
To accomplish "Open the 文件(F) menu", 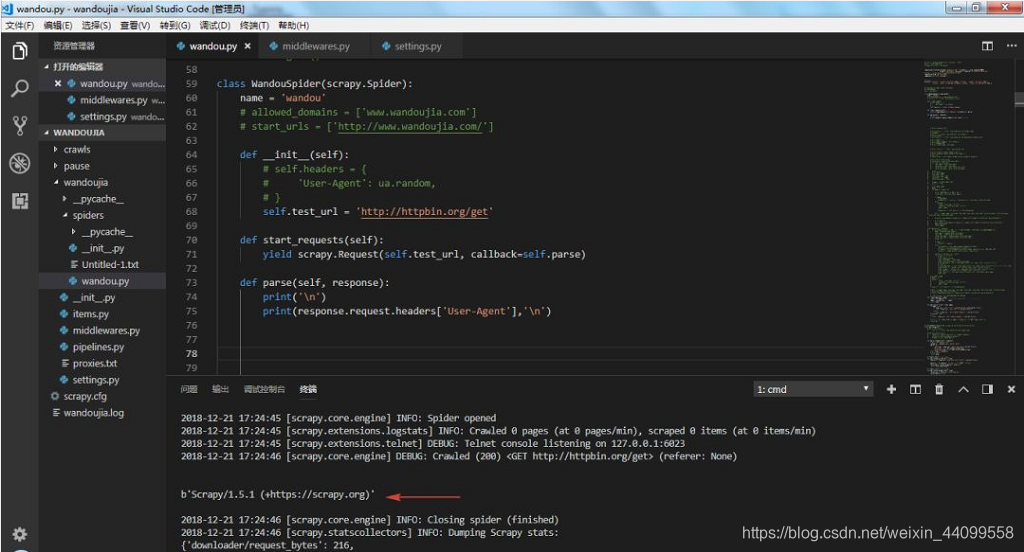I will pos(20,25).
